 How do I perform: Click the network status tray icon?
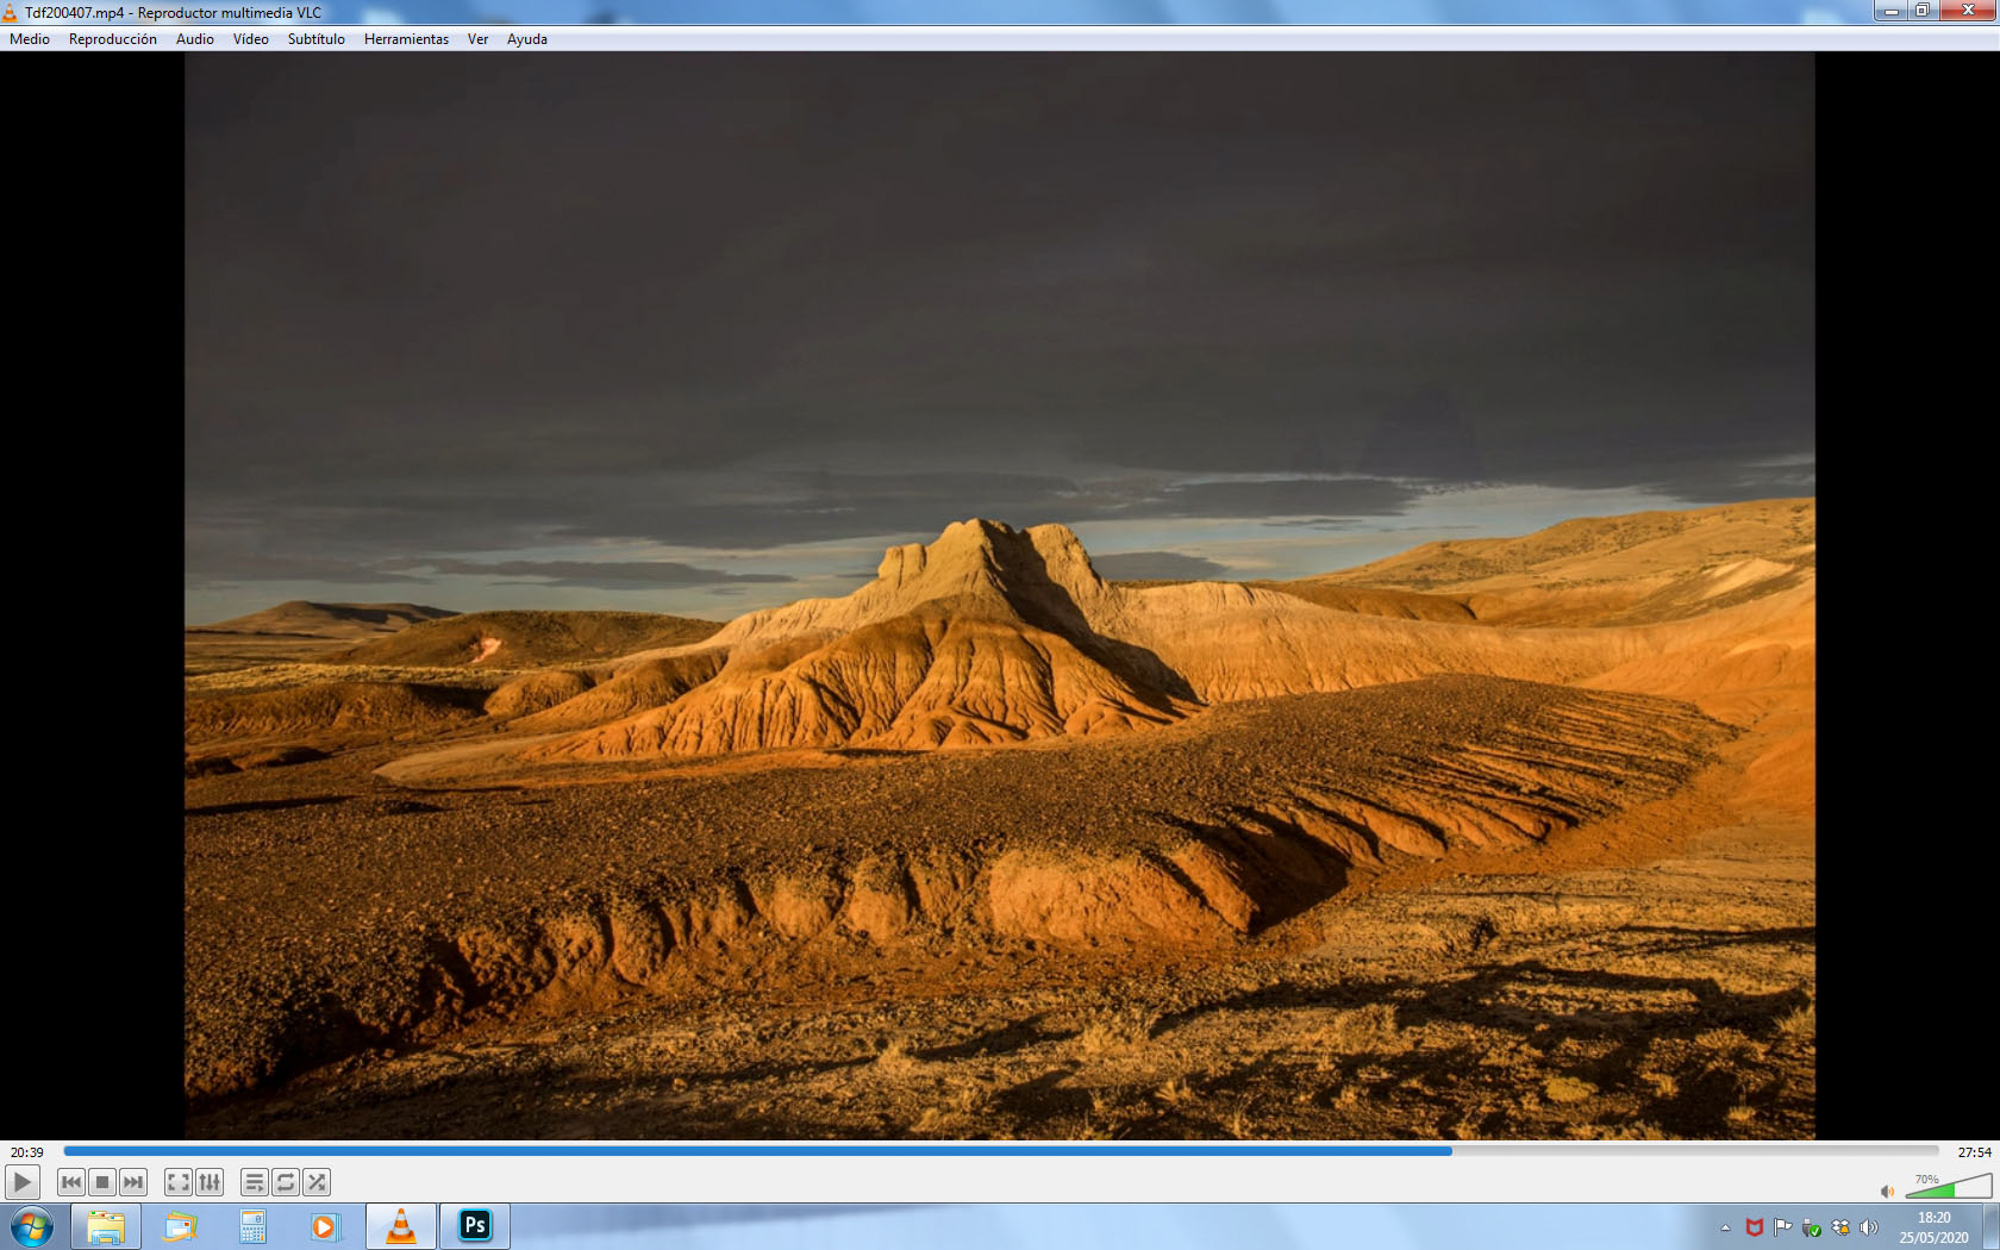coord(1840,1227)
